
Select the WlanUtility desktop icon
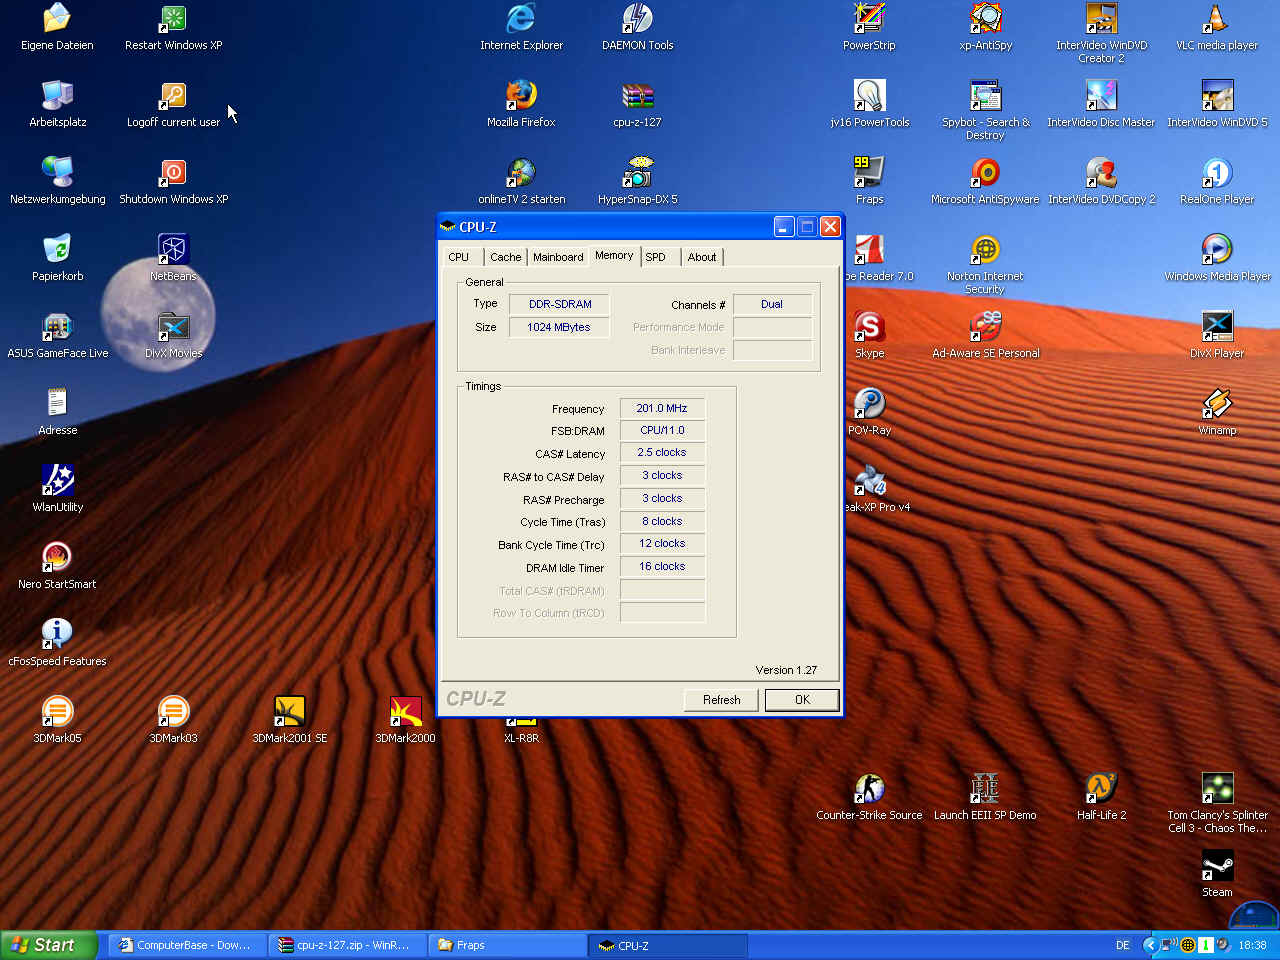(57, 489)
